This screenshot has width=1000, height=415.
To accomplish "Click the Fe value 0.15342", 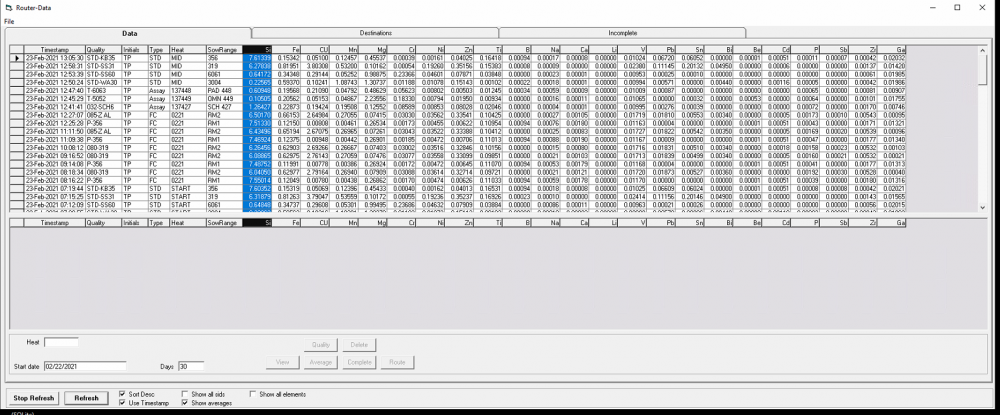I will tap(286, 57).
